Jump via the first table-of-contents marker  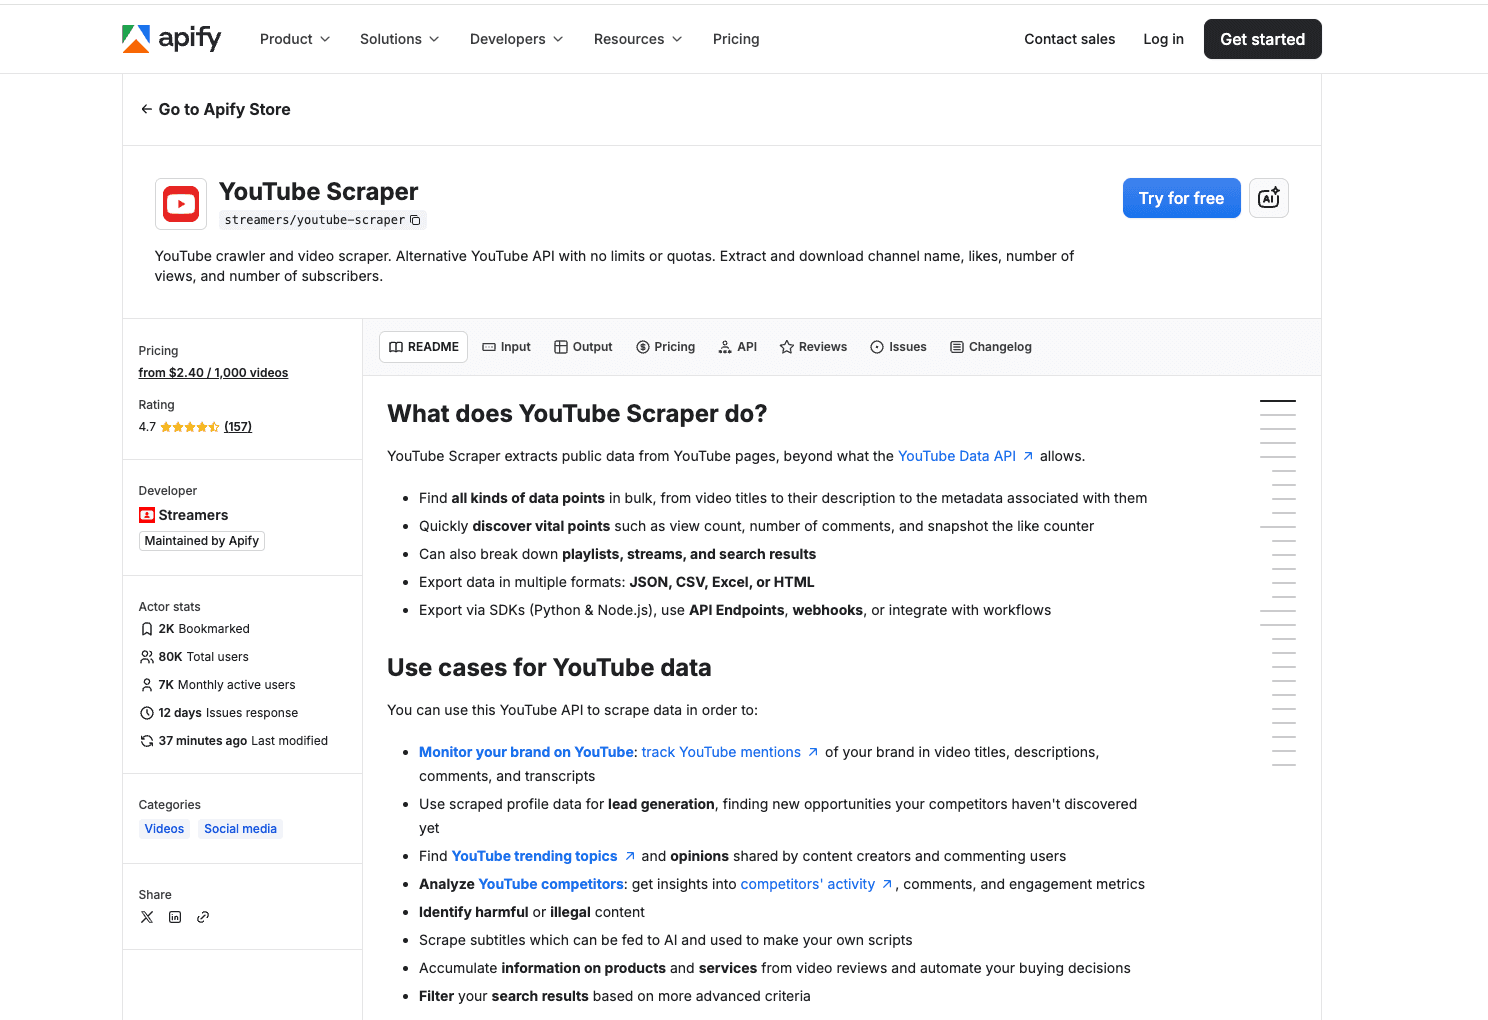point(1278,401)
